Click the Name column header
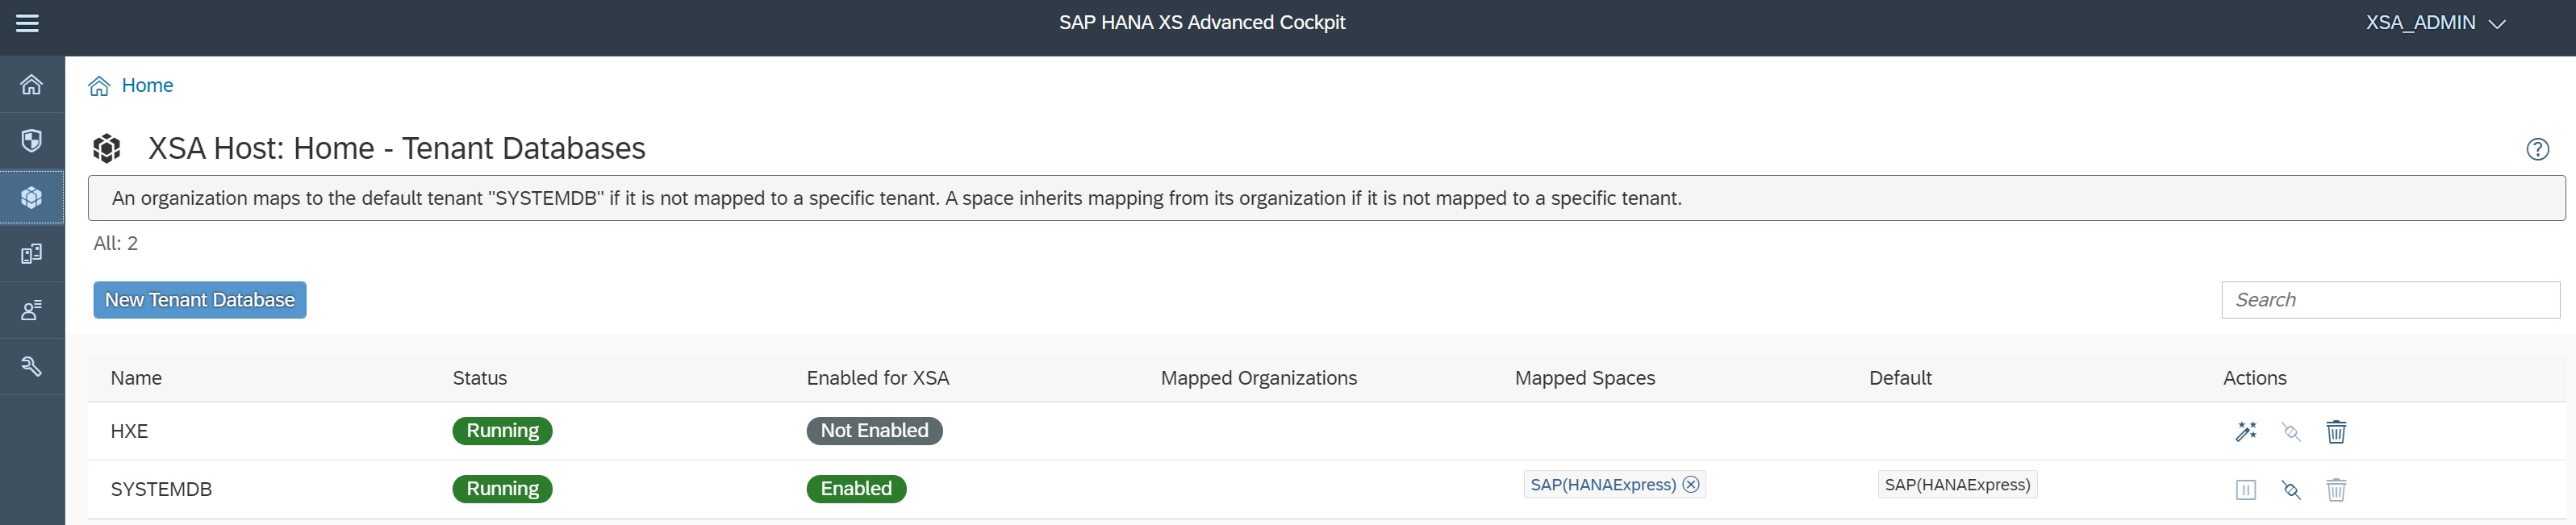This screenshot has height=525, width=2576. [x=136, y=378]
